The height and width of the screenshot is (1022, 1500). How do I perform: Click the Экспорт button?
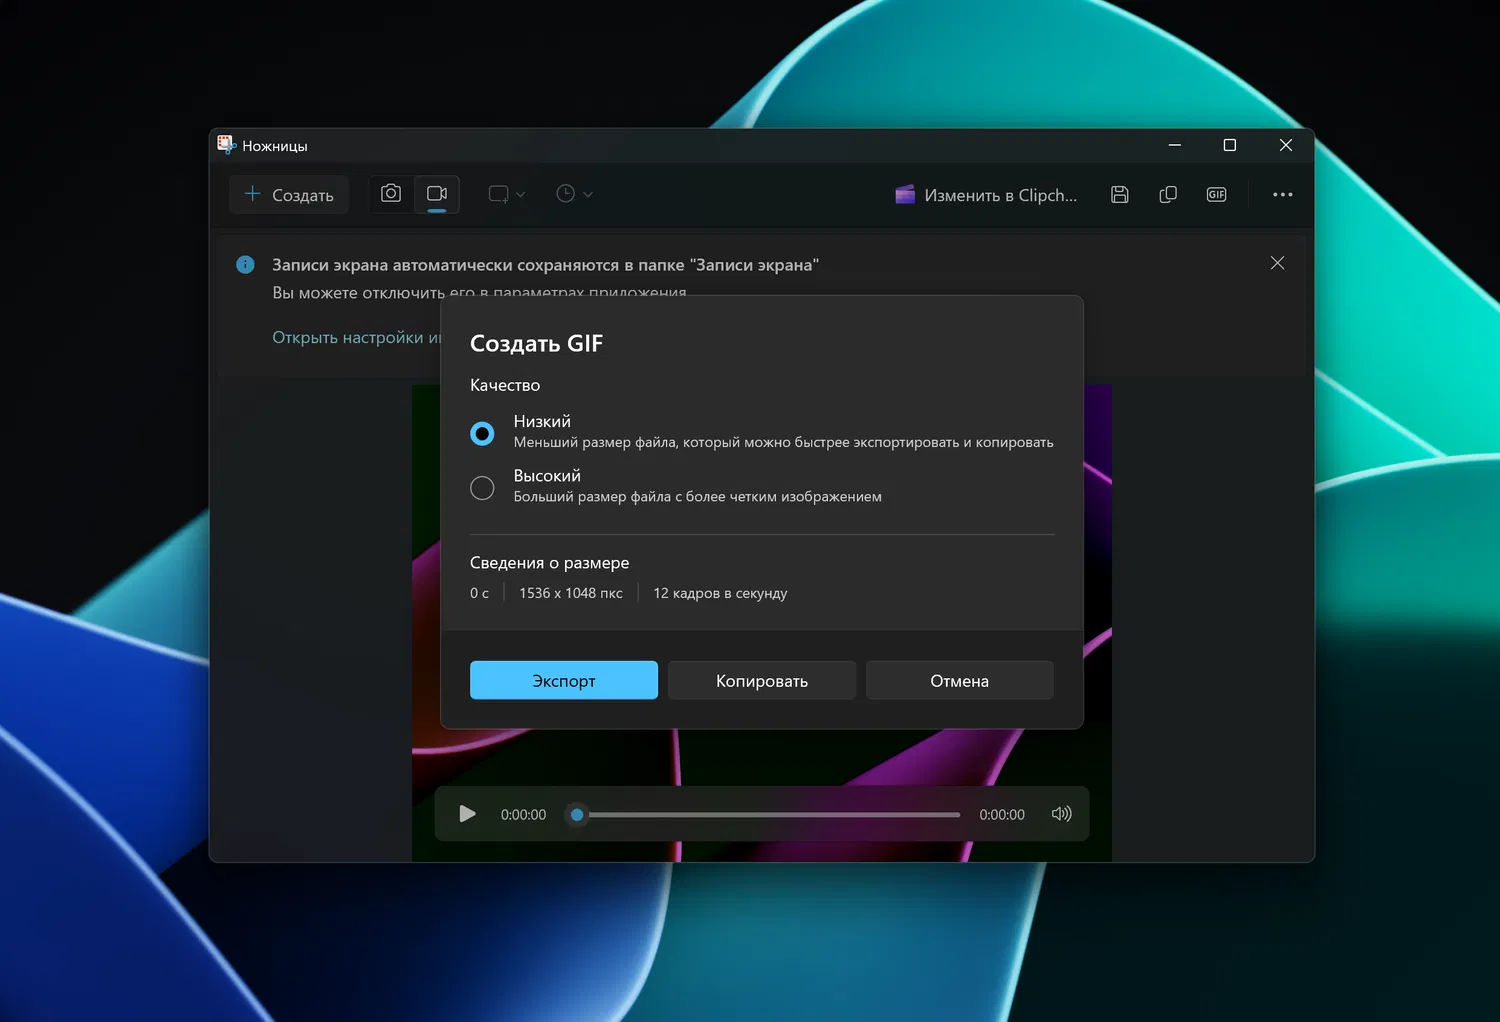click(x=564, y=680)
